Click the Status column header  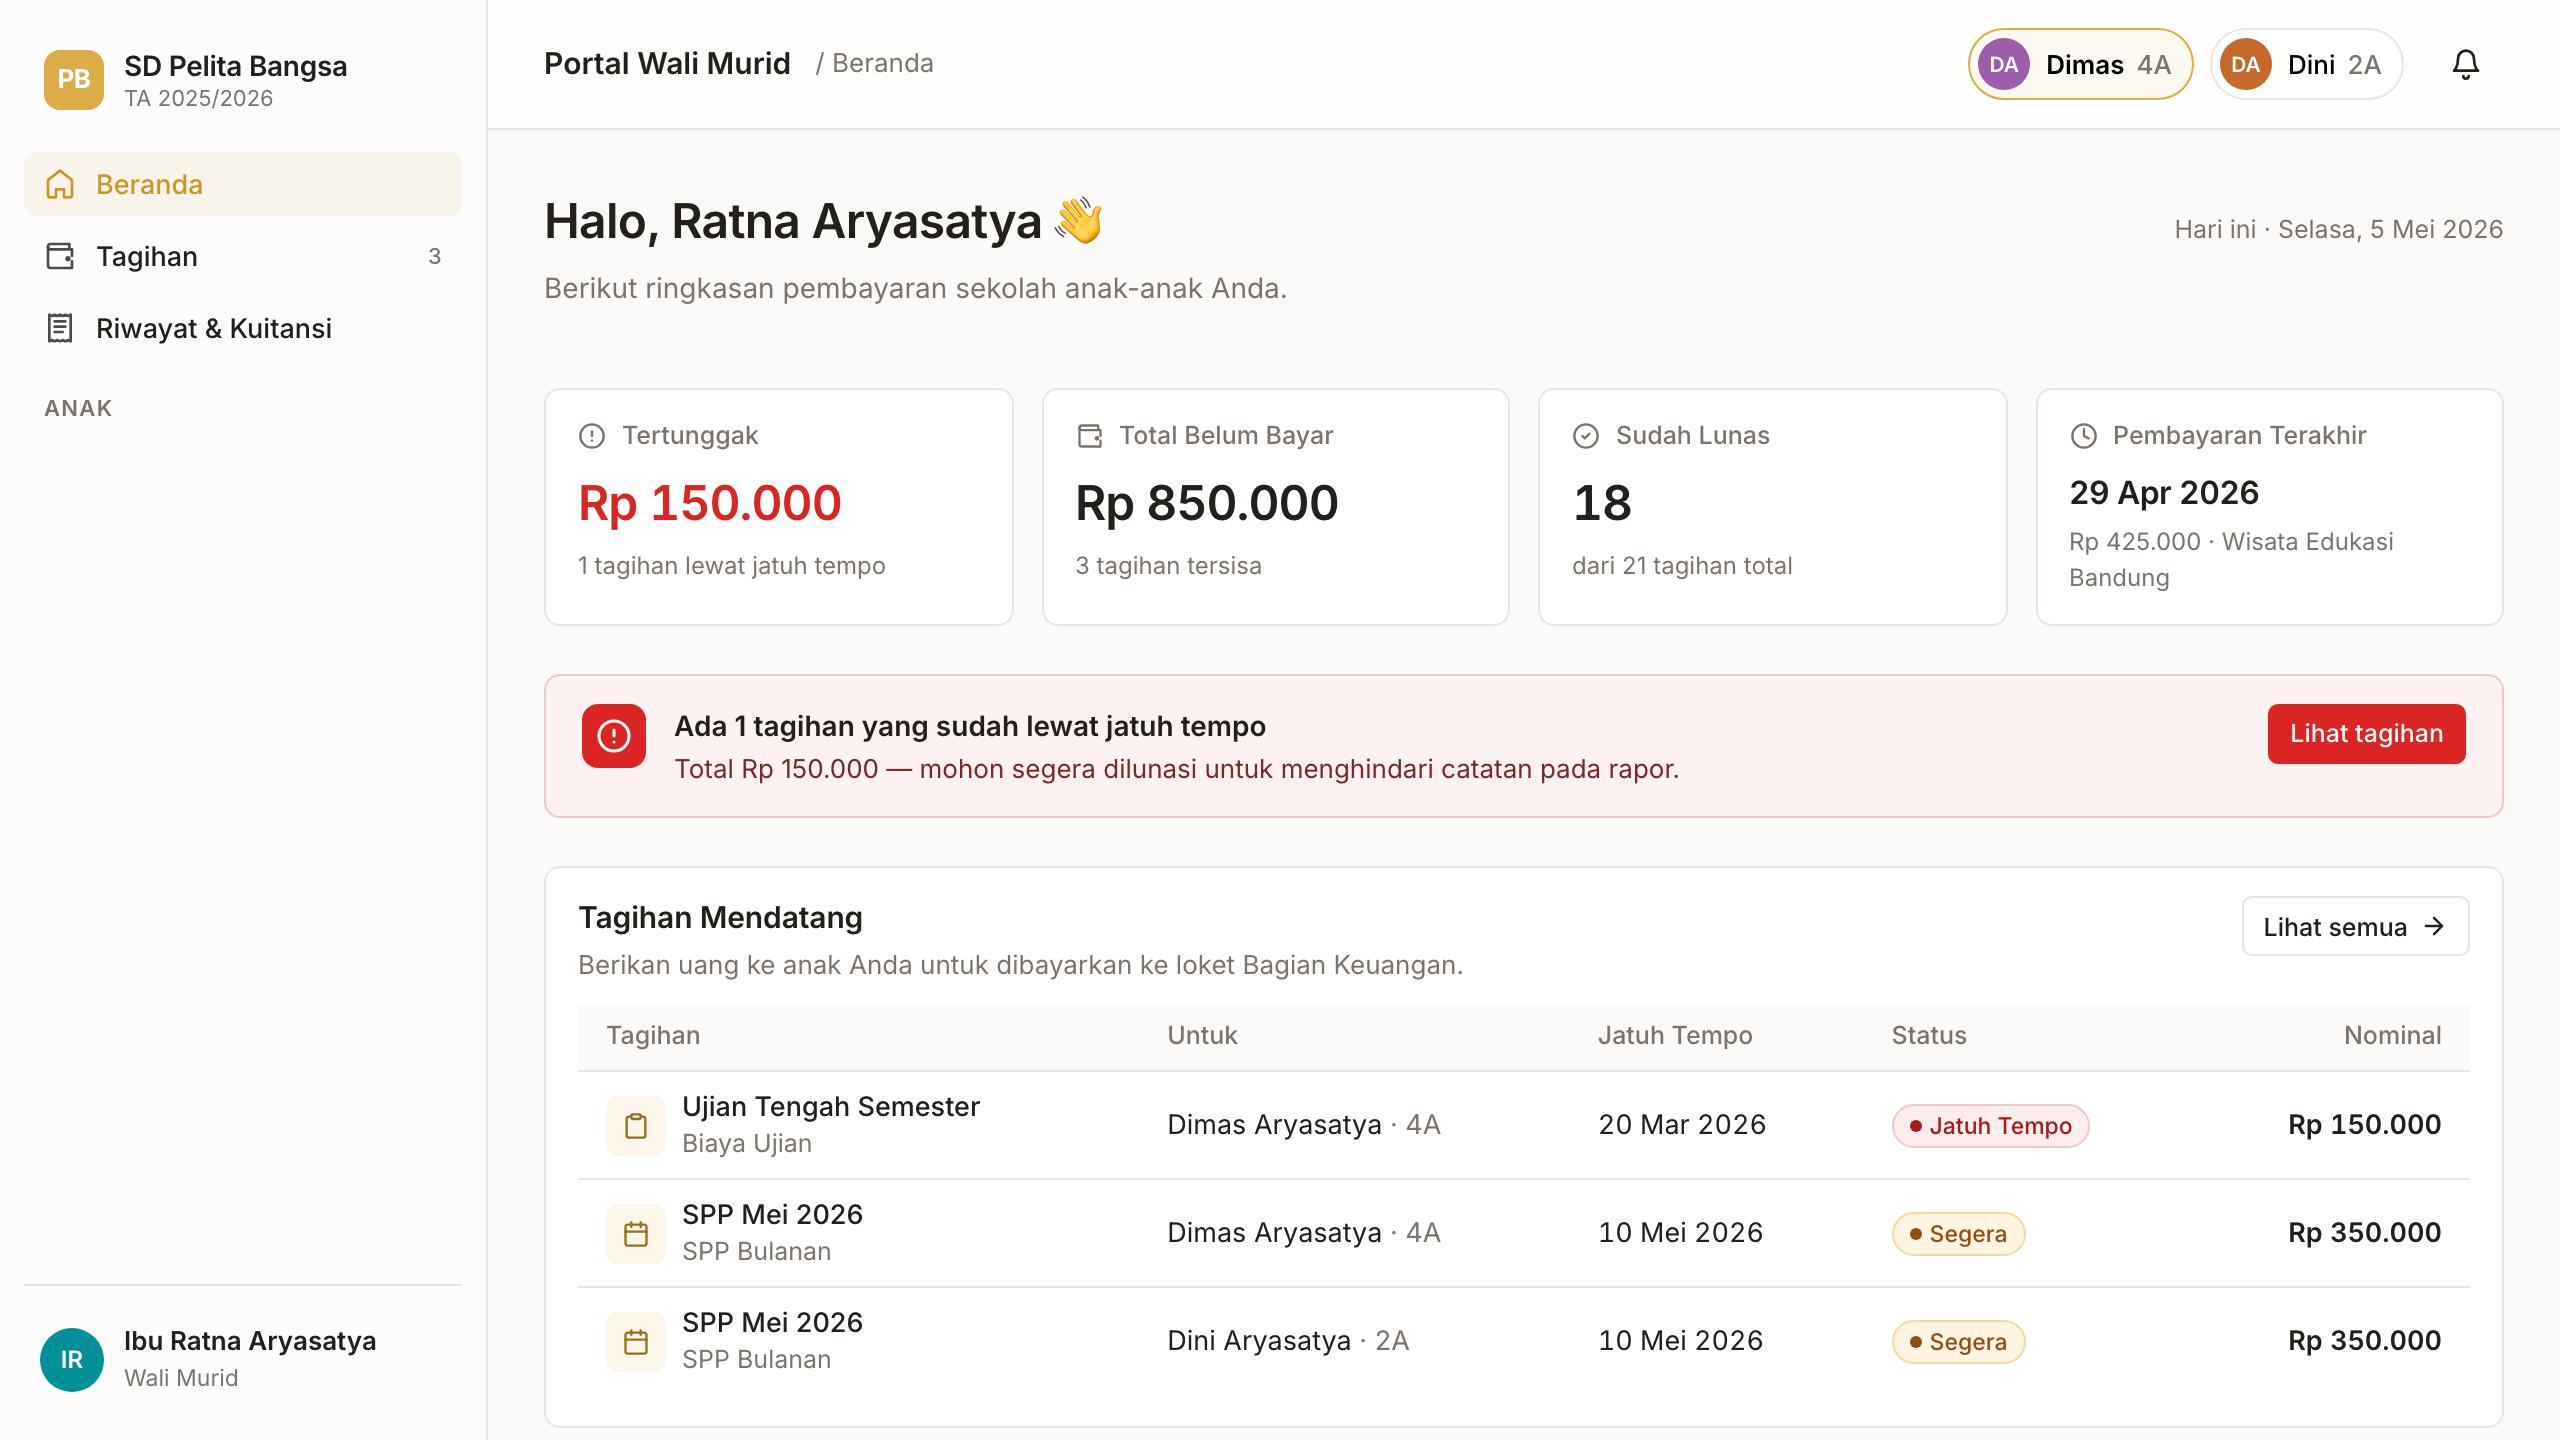[x=1929, y=1036]
